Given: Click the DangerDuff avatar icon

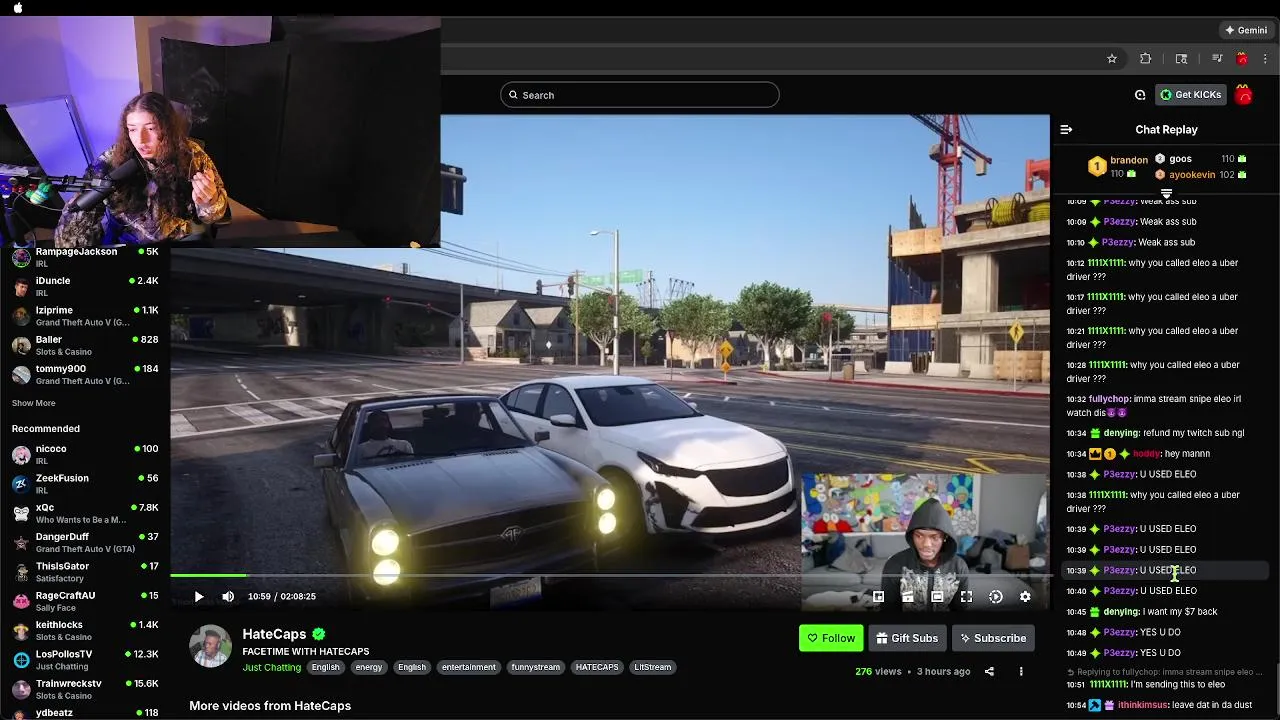Looking at the screenshot, I should point(21,543).
